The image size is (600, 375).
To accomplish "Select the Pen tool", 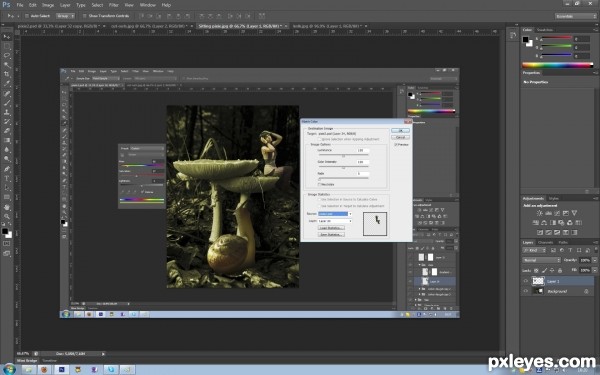I will pos(7,169).
